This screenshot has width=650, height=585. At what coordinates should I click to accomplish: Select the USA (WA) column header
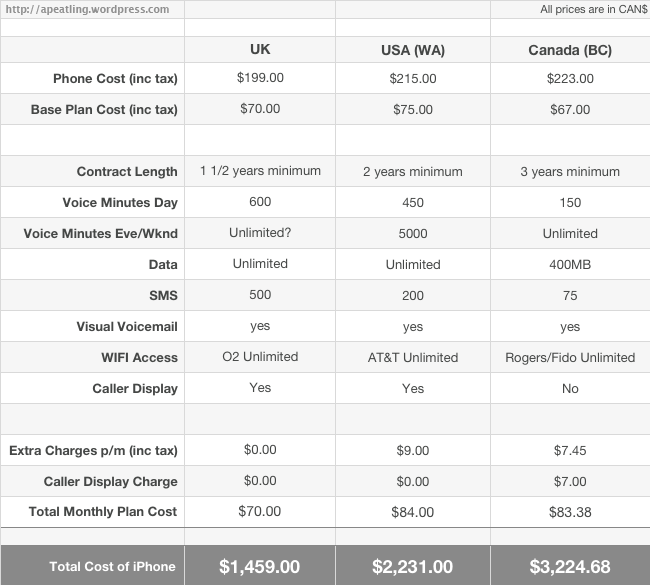click(x=412, y=50)
